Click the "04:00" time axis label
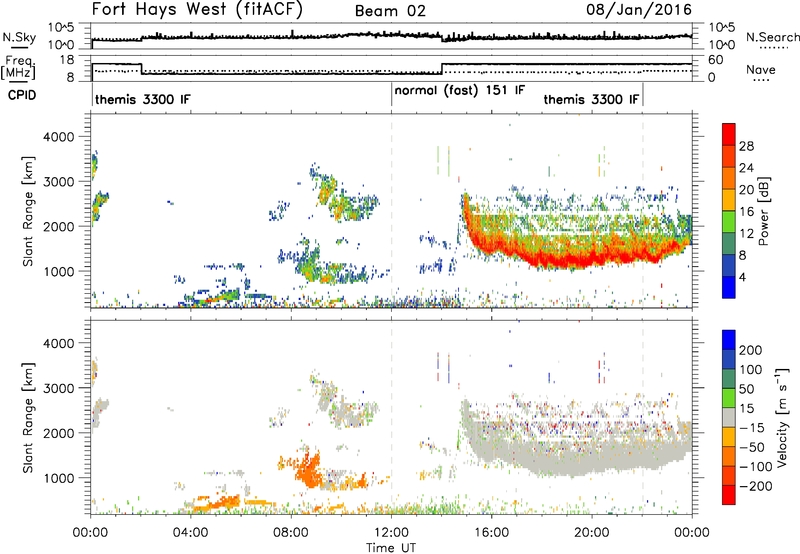The height and width of the screenshot is (554, 800). [190, 533]
